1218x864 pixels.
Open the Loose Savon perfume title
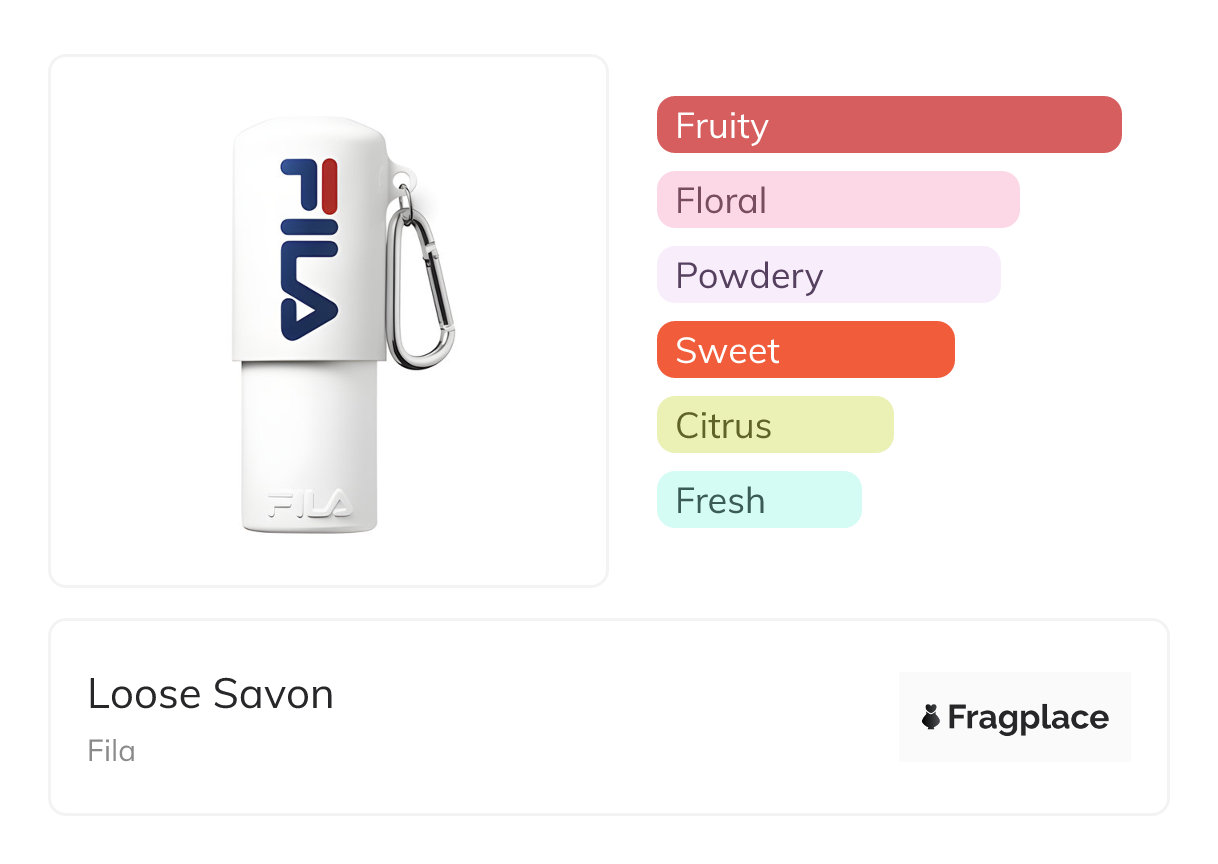click(210, 694)
